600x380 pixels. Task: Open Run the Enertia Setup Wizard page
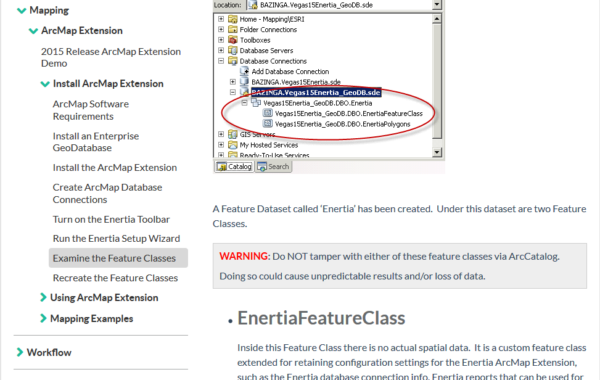pos(116,238)
